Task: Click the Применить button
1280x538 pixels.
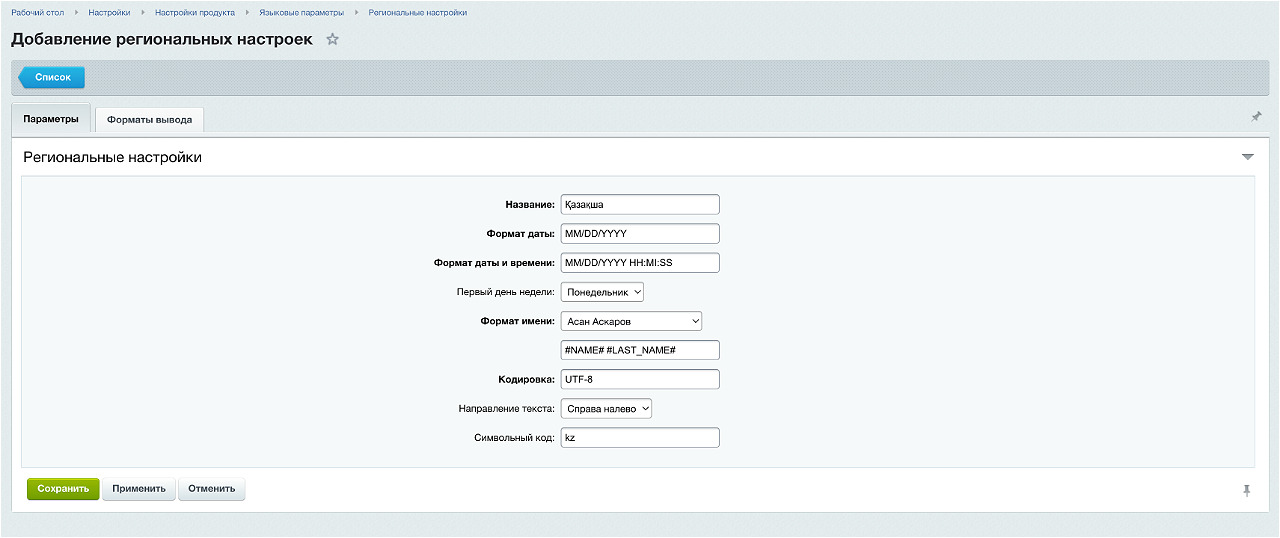Action: [x=139, y=489]
